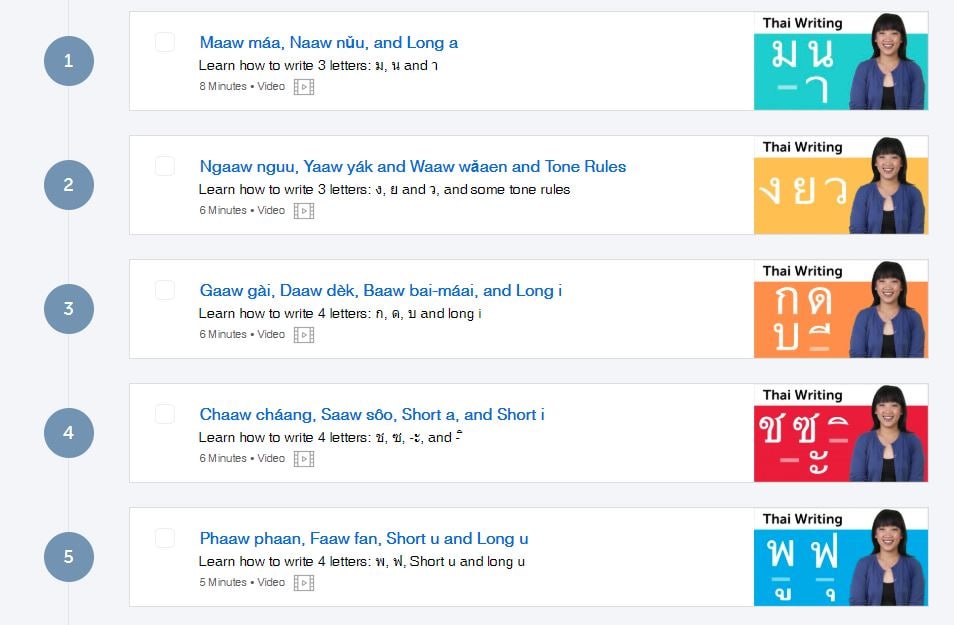Go to Chaaw cháang, Saaw sôo lesson link
The width and height of the screenshot is (954, 625).
coord(371,415)
